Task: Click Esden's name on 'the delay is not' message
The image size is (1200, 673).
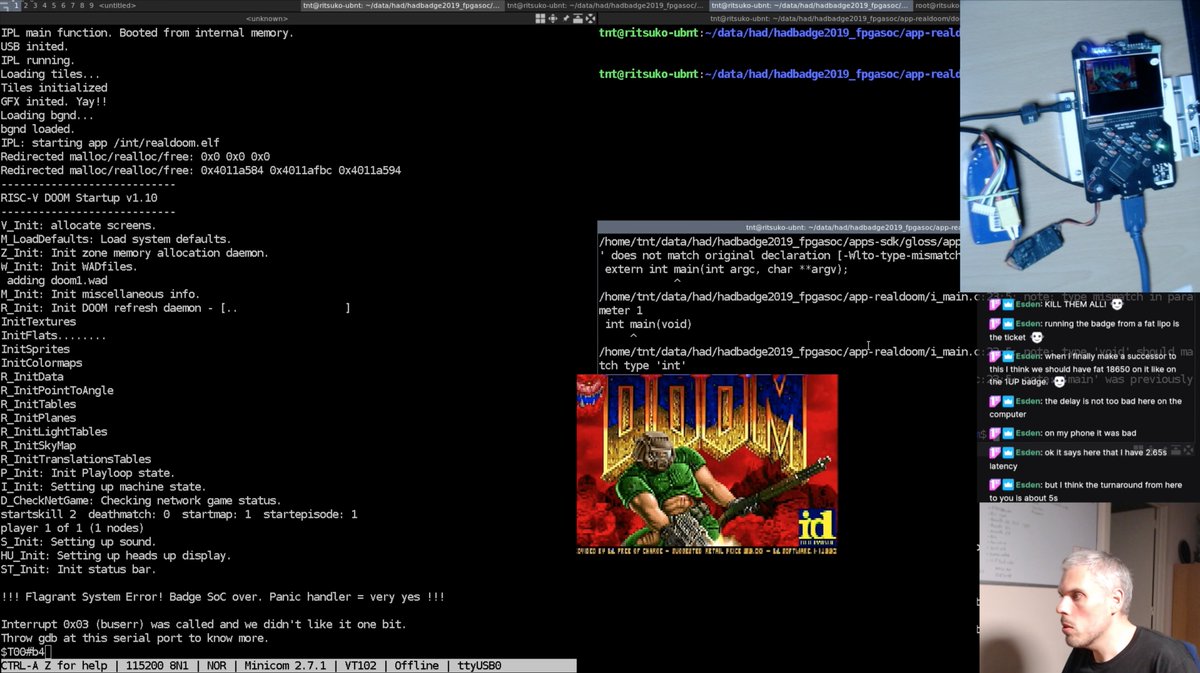Action: click(x=1029, y=401)
